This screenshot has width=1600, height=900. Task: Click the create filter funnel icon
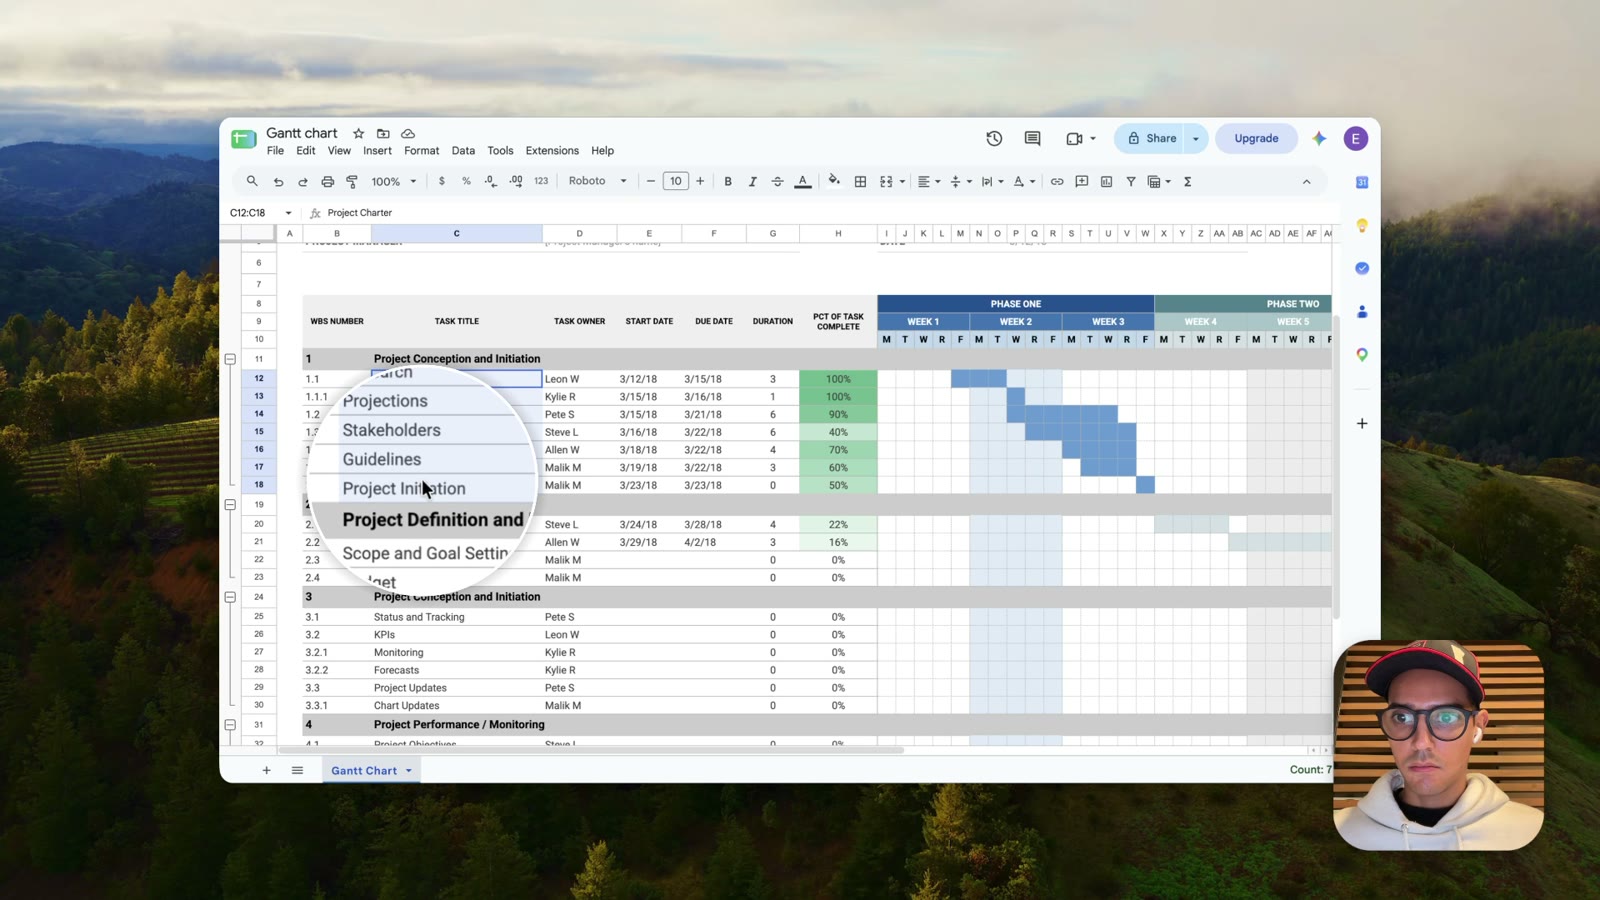click(x=1131, y=181)
